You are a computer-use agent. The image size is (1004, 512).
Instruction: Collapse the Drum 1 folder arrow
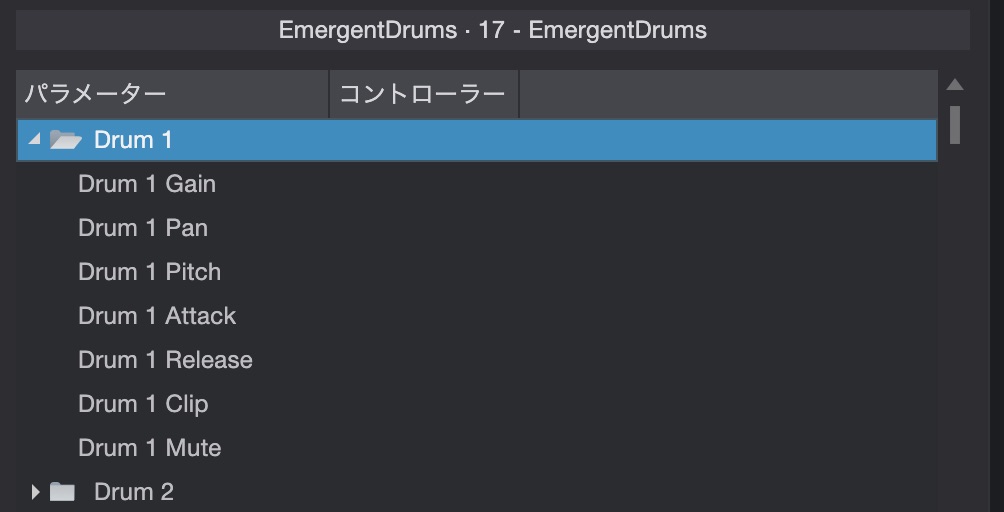point(35,140)
